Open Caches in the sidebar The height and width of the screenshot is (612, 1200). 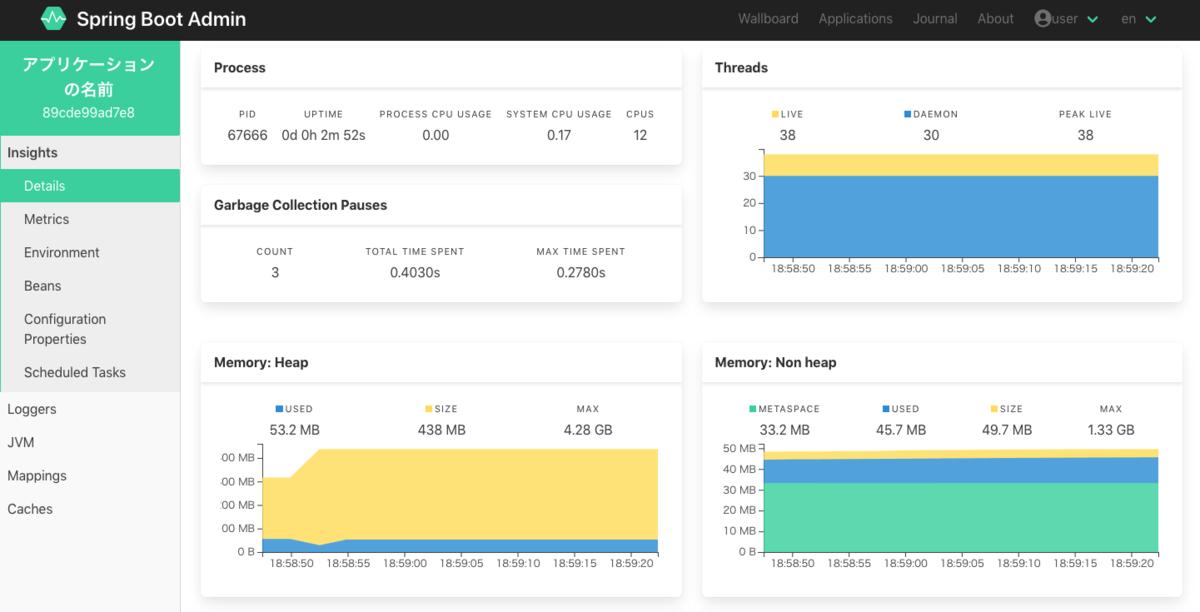(90, 509)
